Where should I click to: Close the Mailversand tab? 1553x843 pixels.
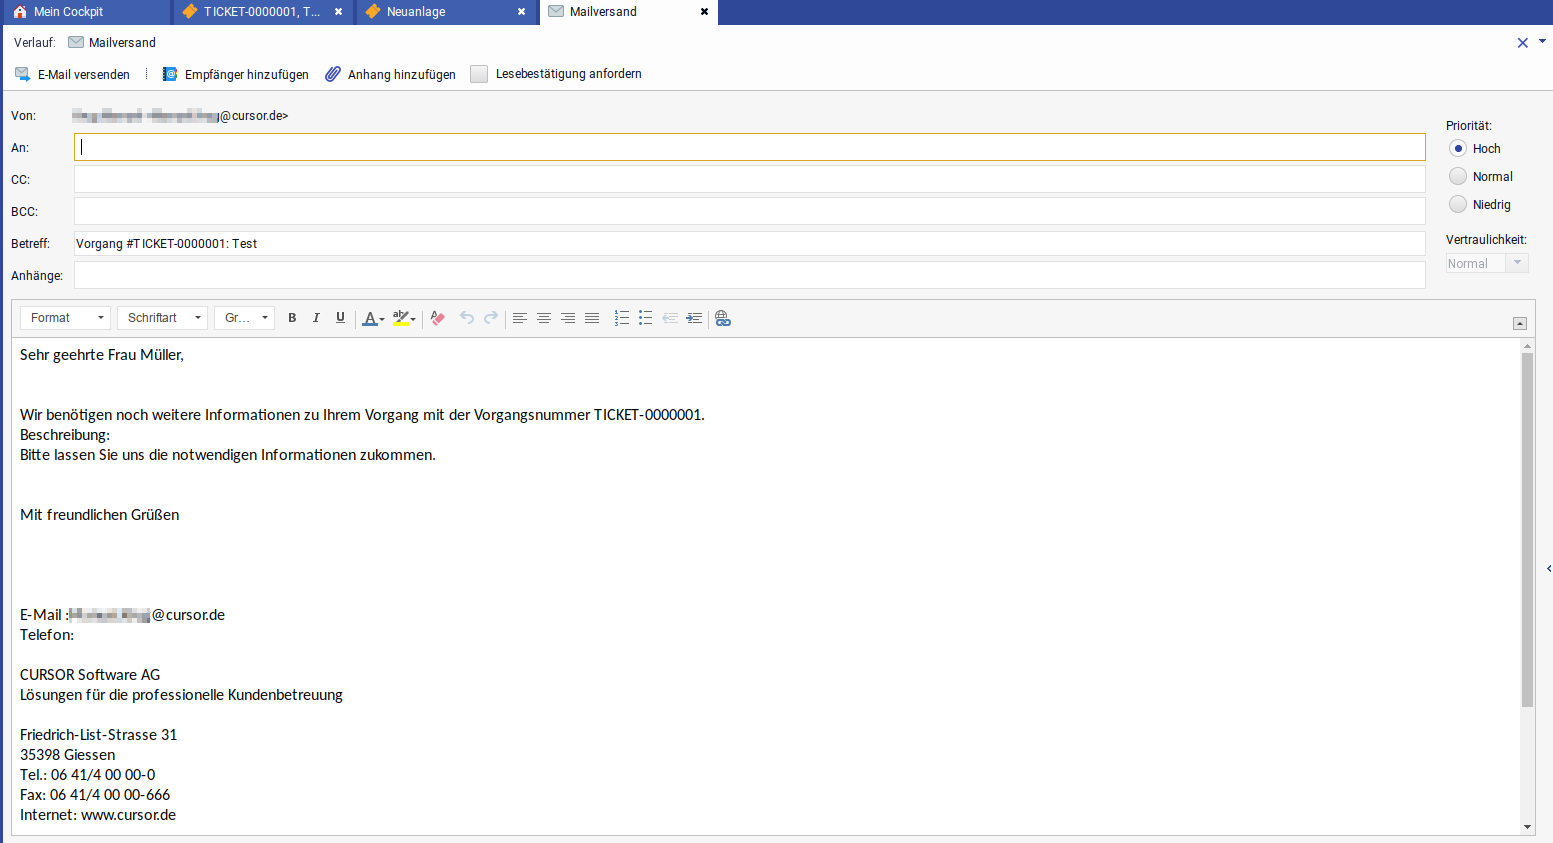pyautogui.click(x=704, y=12)
